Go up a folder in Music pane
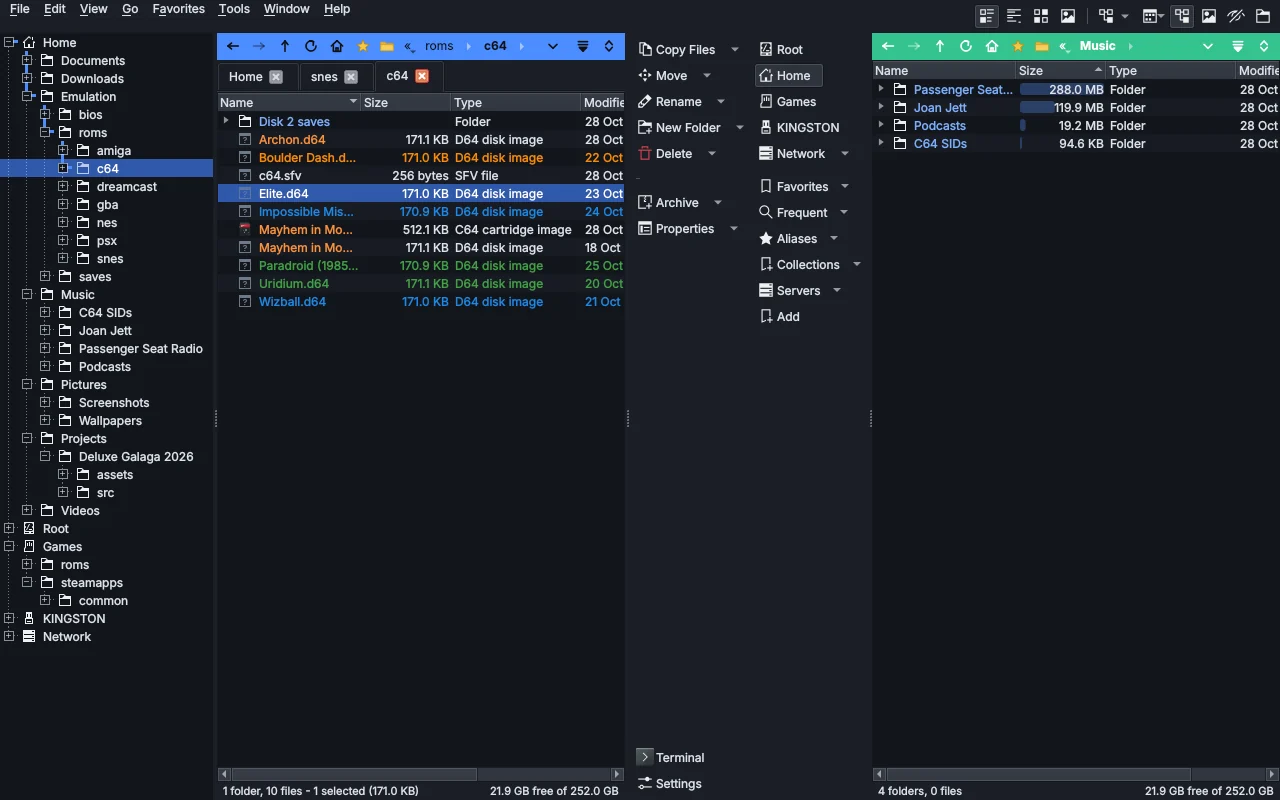The image size is (1280, 800). (940, 46)
